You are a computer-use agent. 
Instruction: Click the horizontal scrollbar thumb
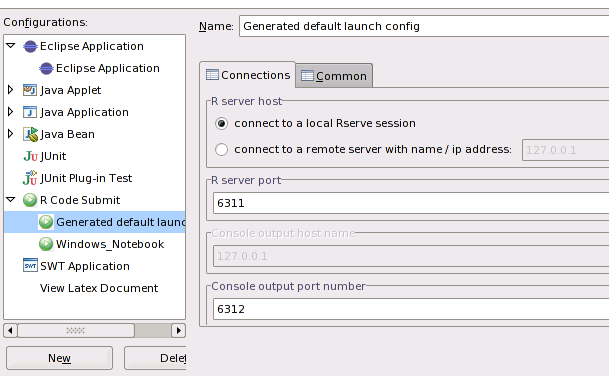(76, 331)
